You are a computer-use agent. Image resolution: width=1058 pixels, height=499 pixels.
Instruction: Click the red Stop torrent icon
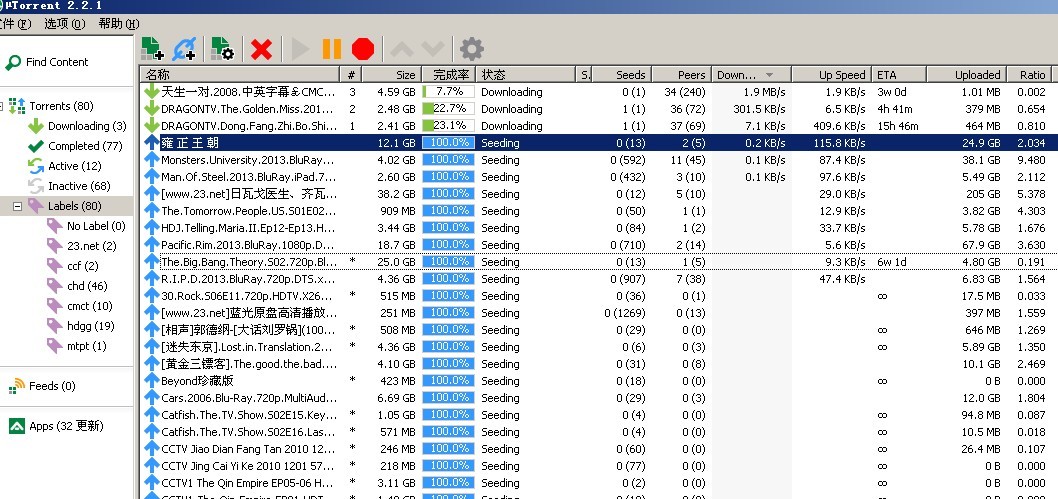[363, 49]
